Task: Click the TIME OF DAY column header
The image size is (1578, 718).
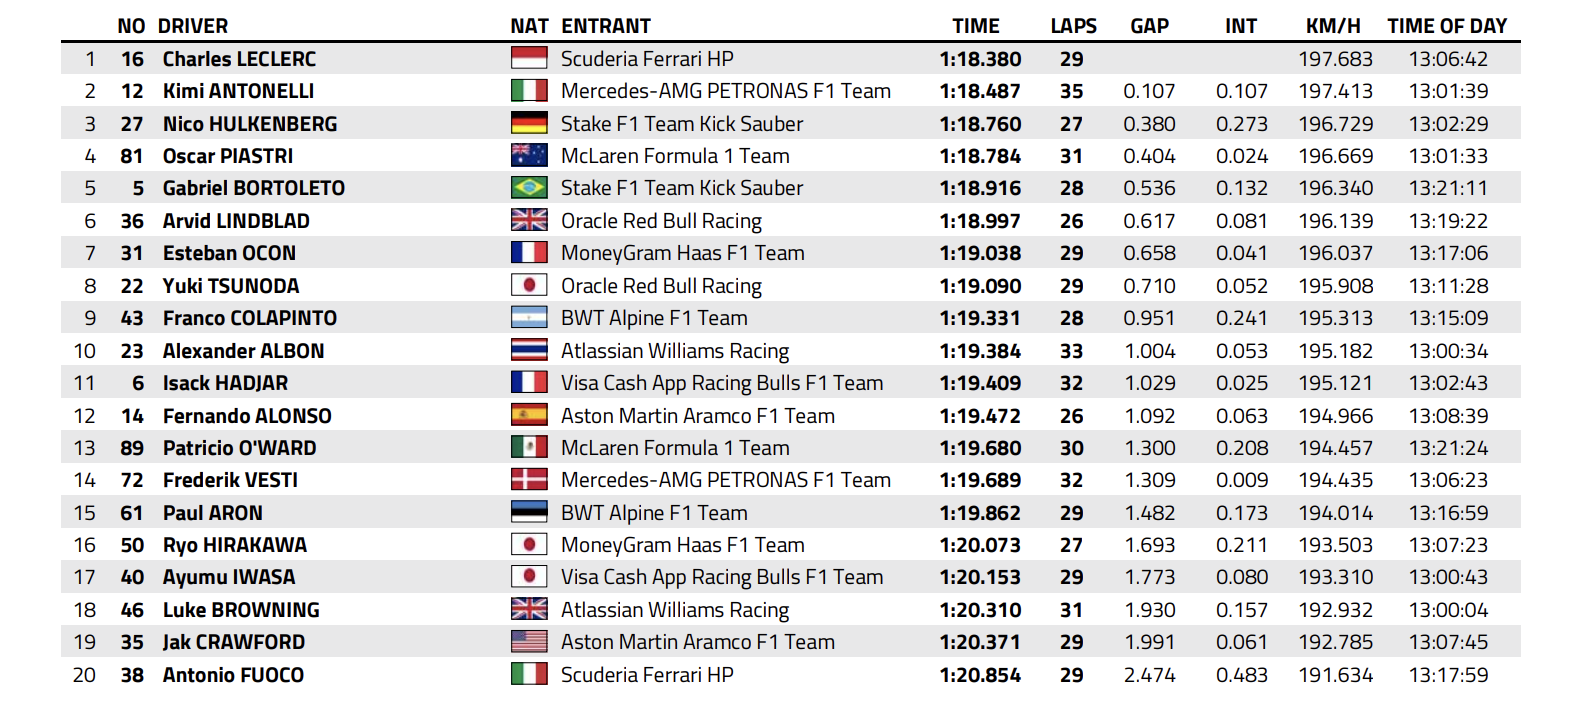Action: [x=1446, y=26]
